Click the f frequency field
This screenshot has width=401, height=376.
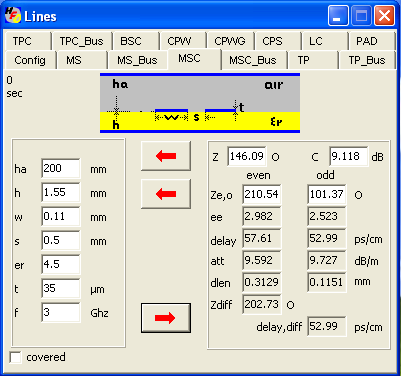tap(61, 312)
